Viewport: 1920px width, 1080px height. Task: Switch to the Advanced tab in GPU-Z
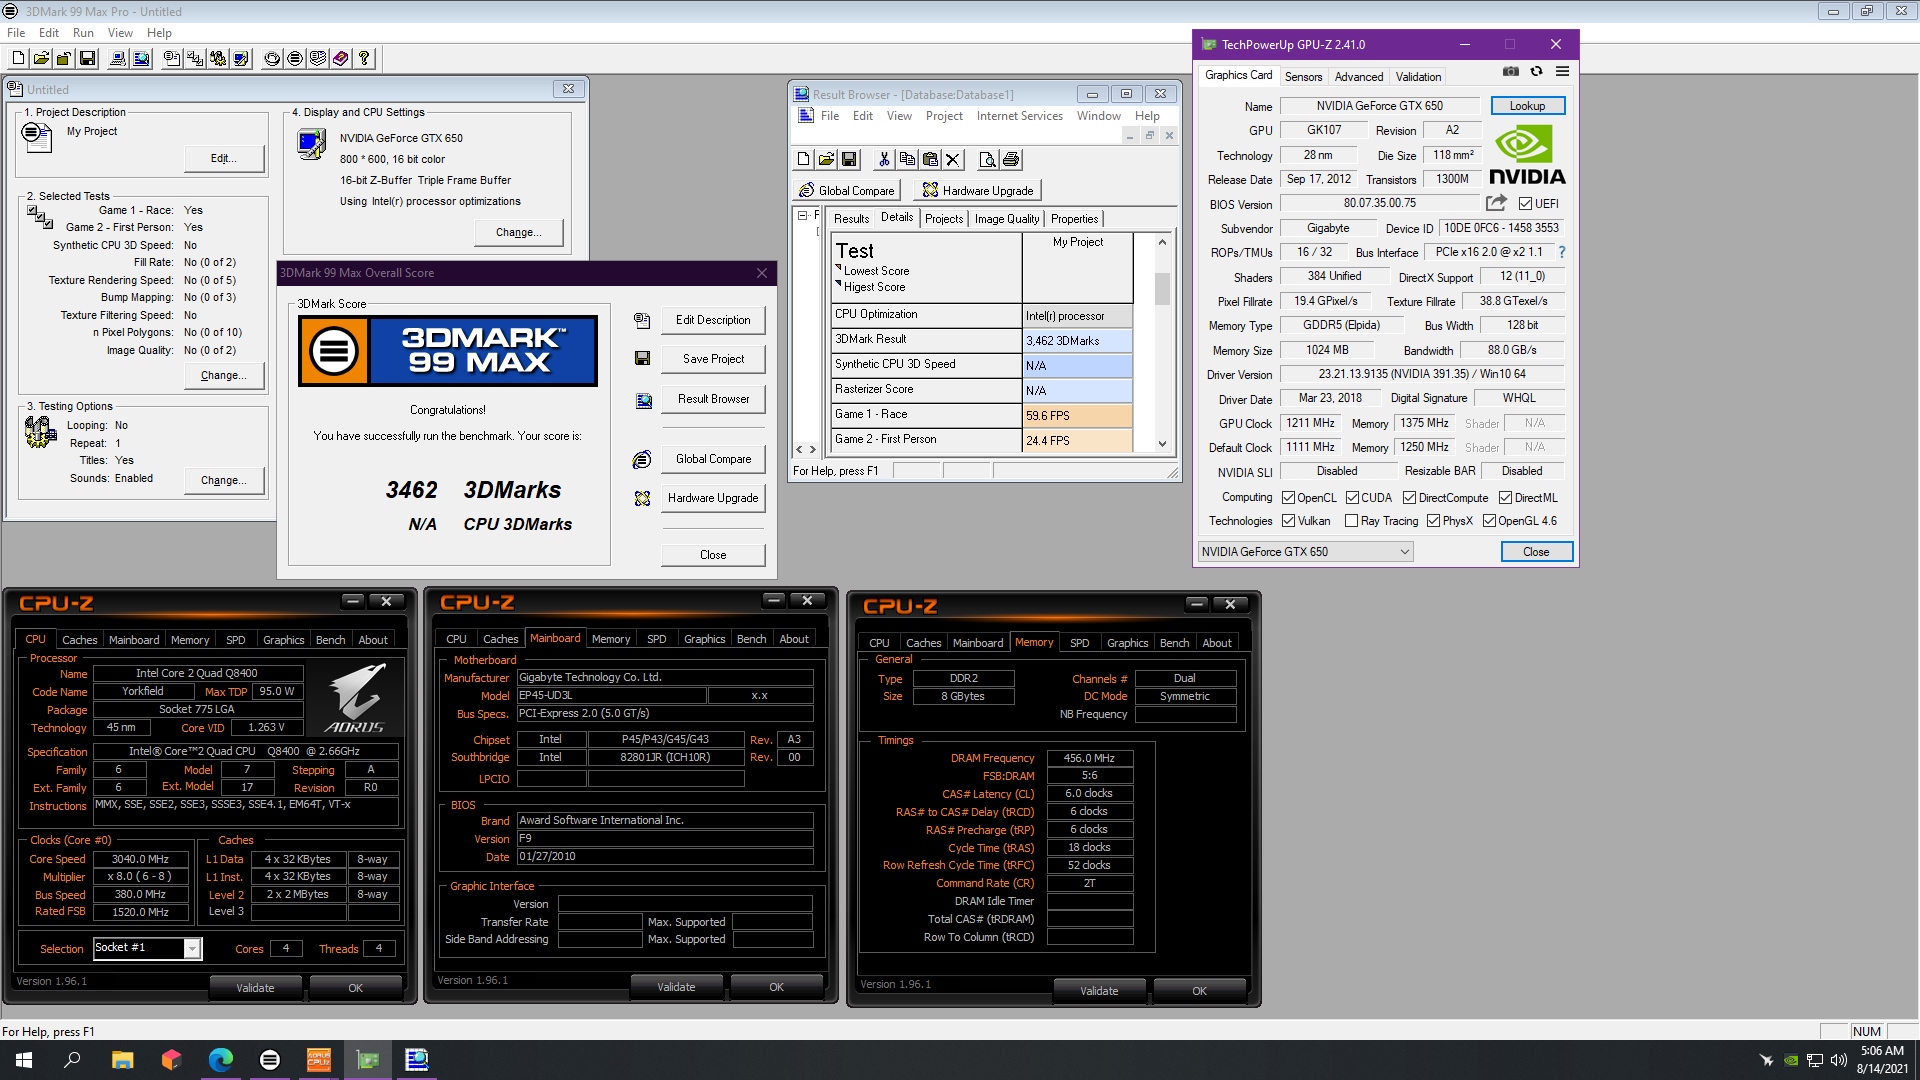1359,77
